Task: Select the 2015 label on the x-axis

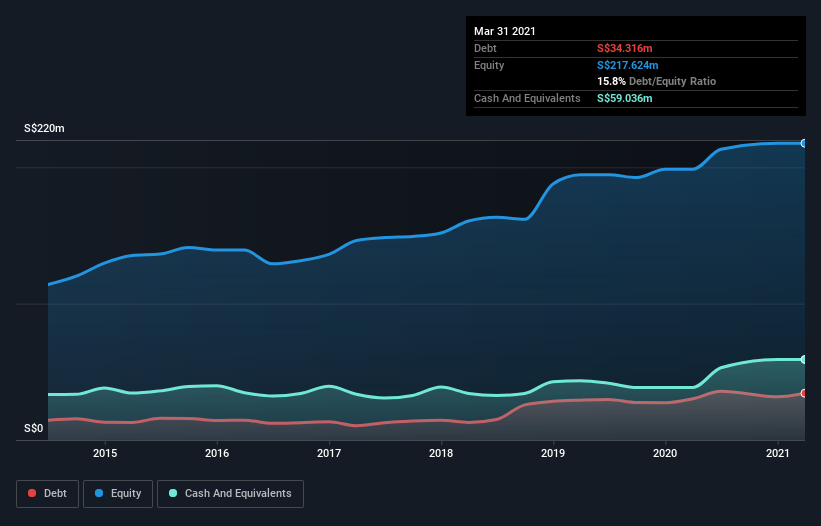Action: point(105,454)
